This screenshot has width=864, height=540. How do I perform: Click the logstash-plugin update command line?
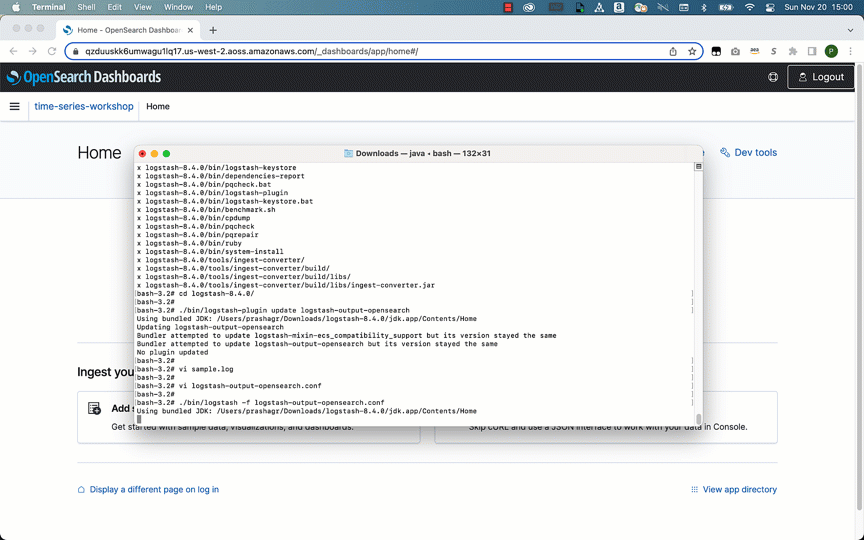pos(273,310)
